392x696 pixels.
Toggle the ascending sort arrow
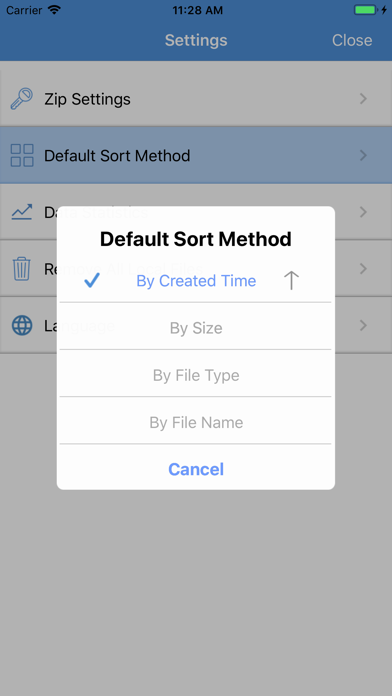click(291, 281)
